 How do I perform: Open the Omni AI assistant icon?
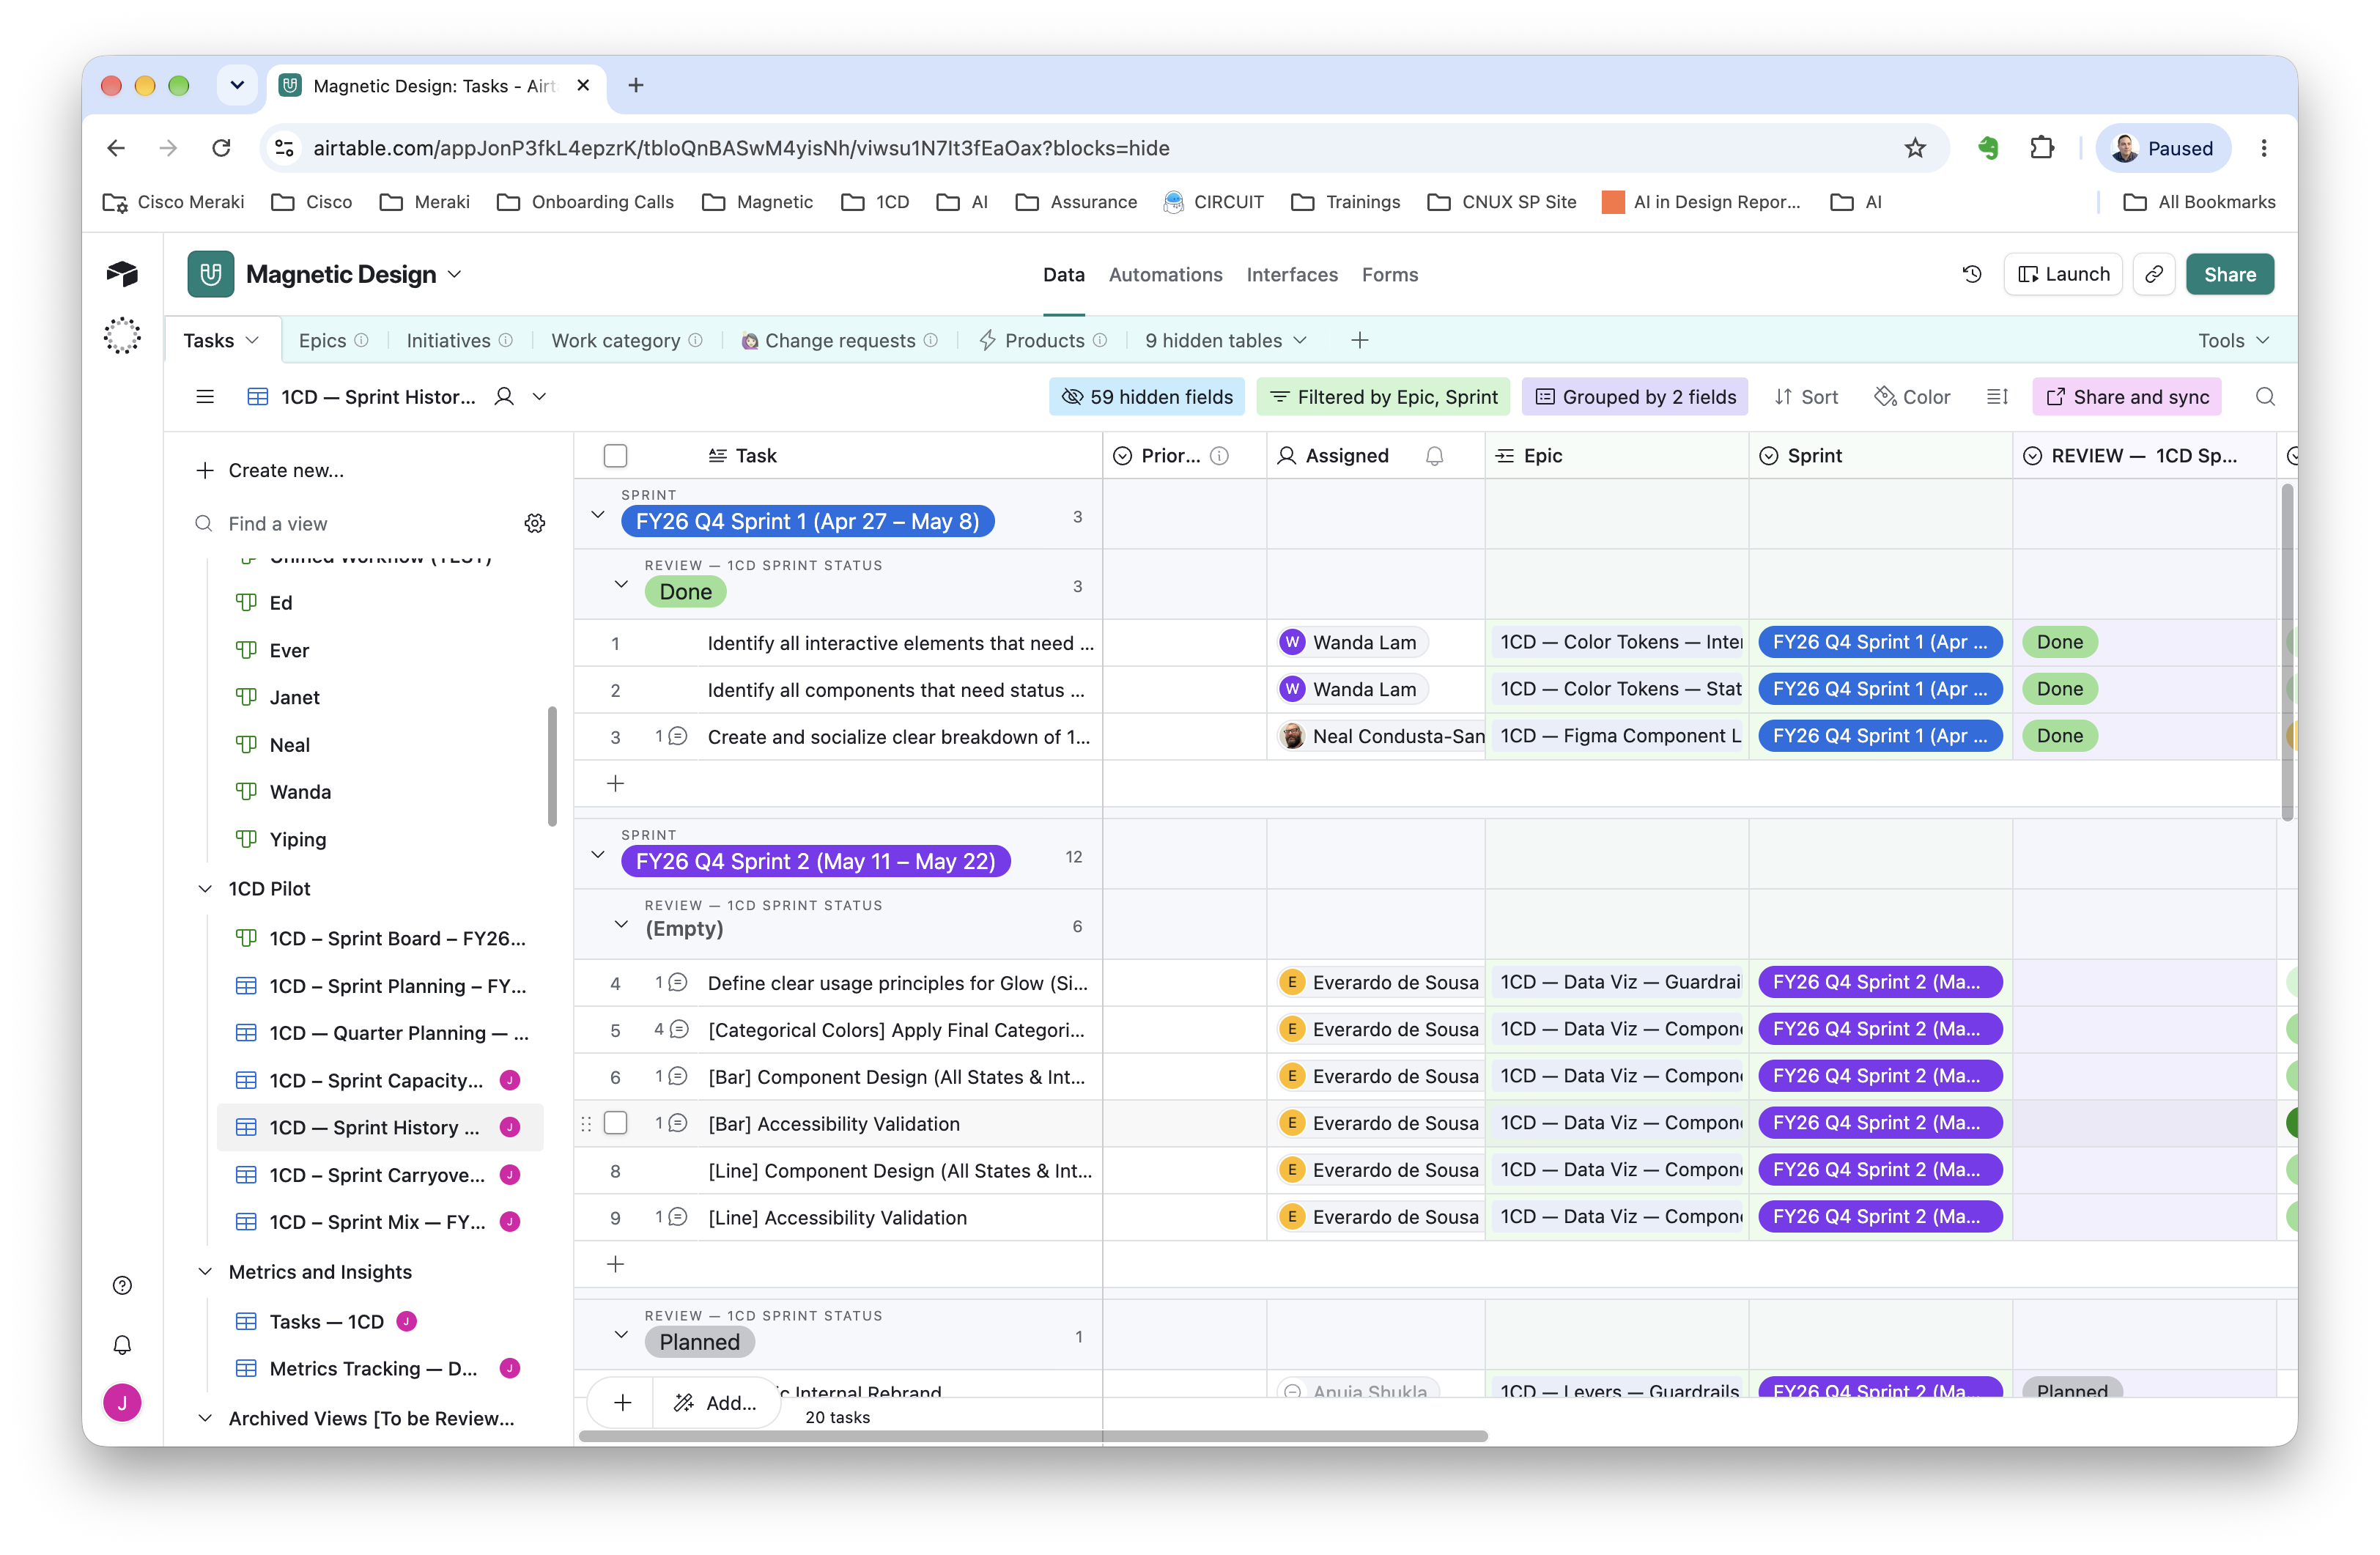(122, 335)
